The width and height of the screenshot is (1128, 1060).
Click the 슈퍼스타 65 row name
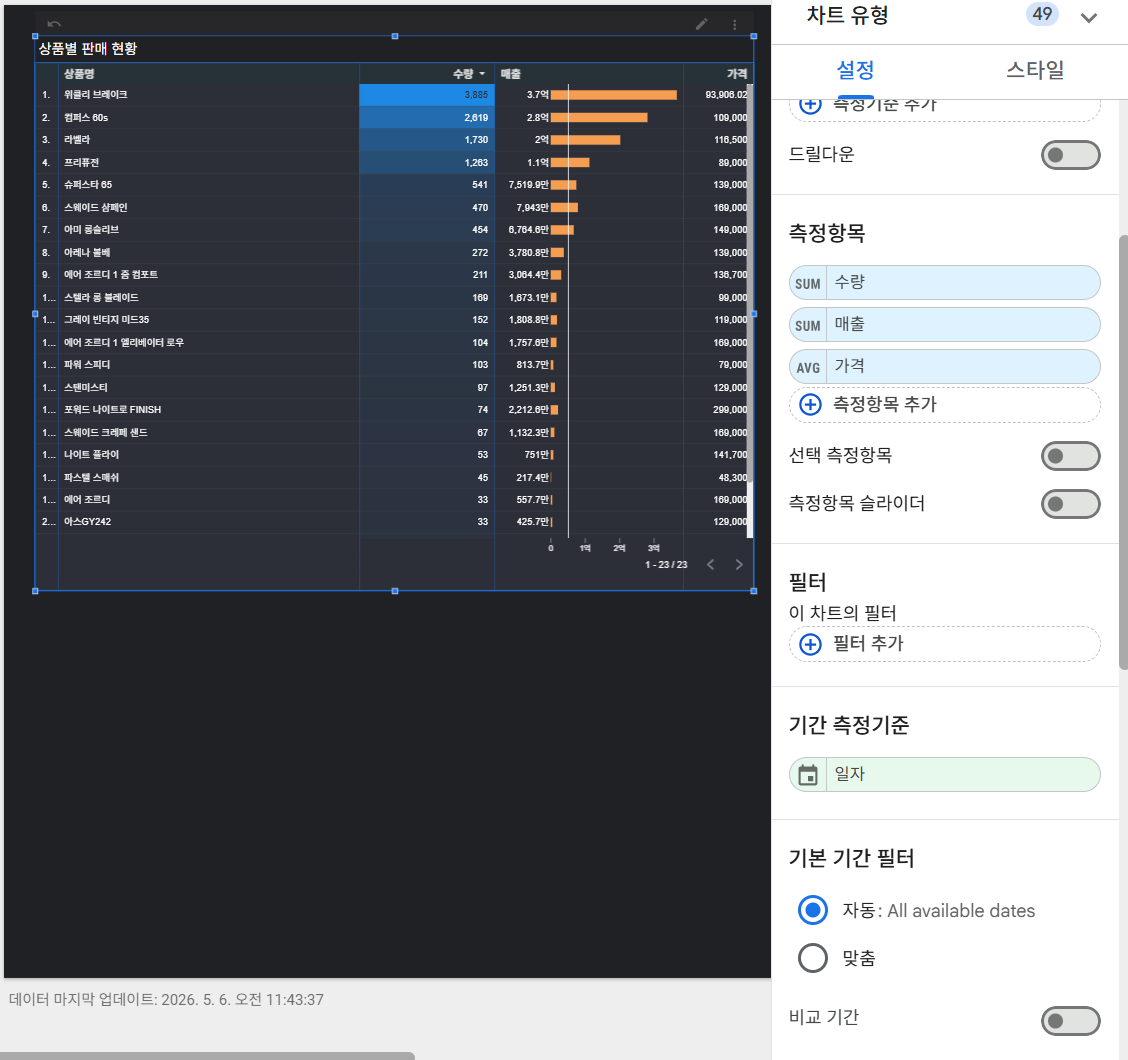88,185
